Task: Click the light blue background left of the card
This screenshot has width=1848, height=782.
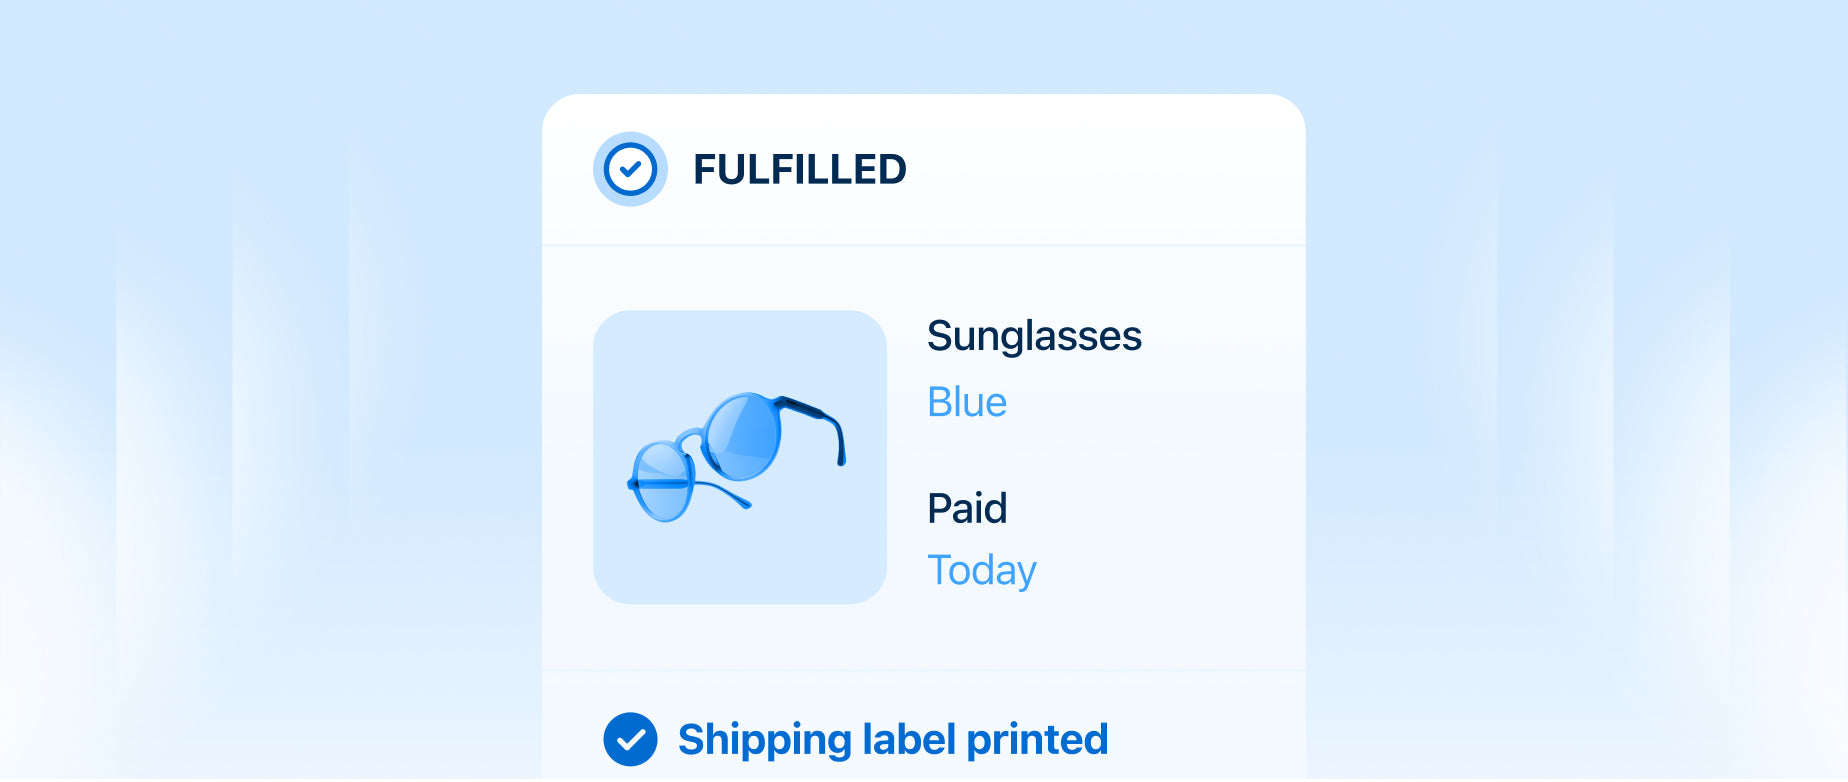Action: (270, 400)
